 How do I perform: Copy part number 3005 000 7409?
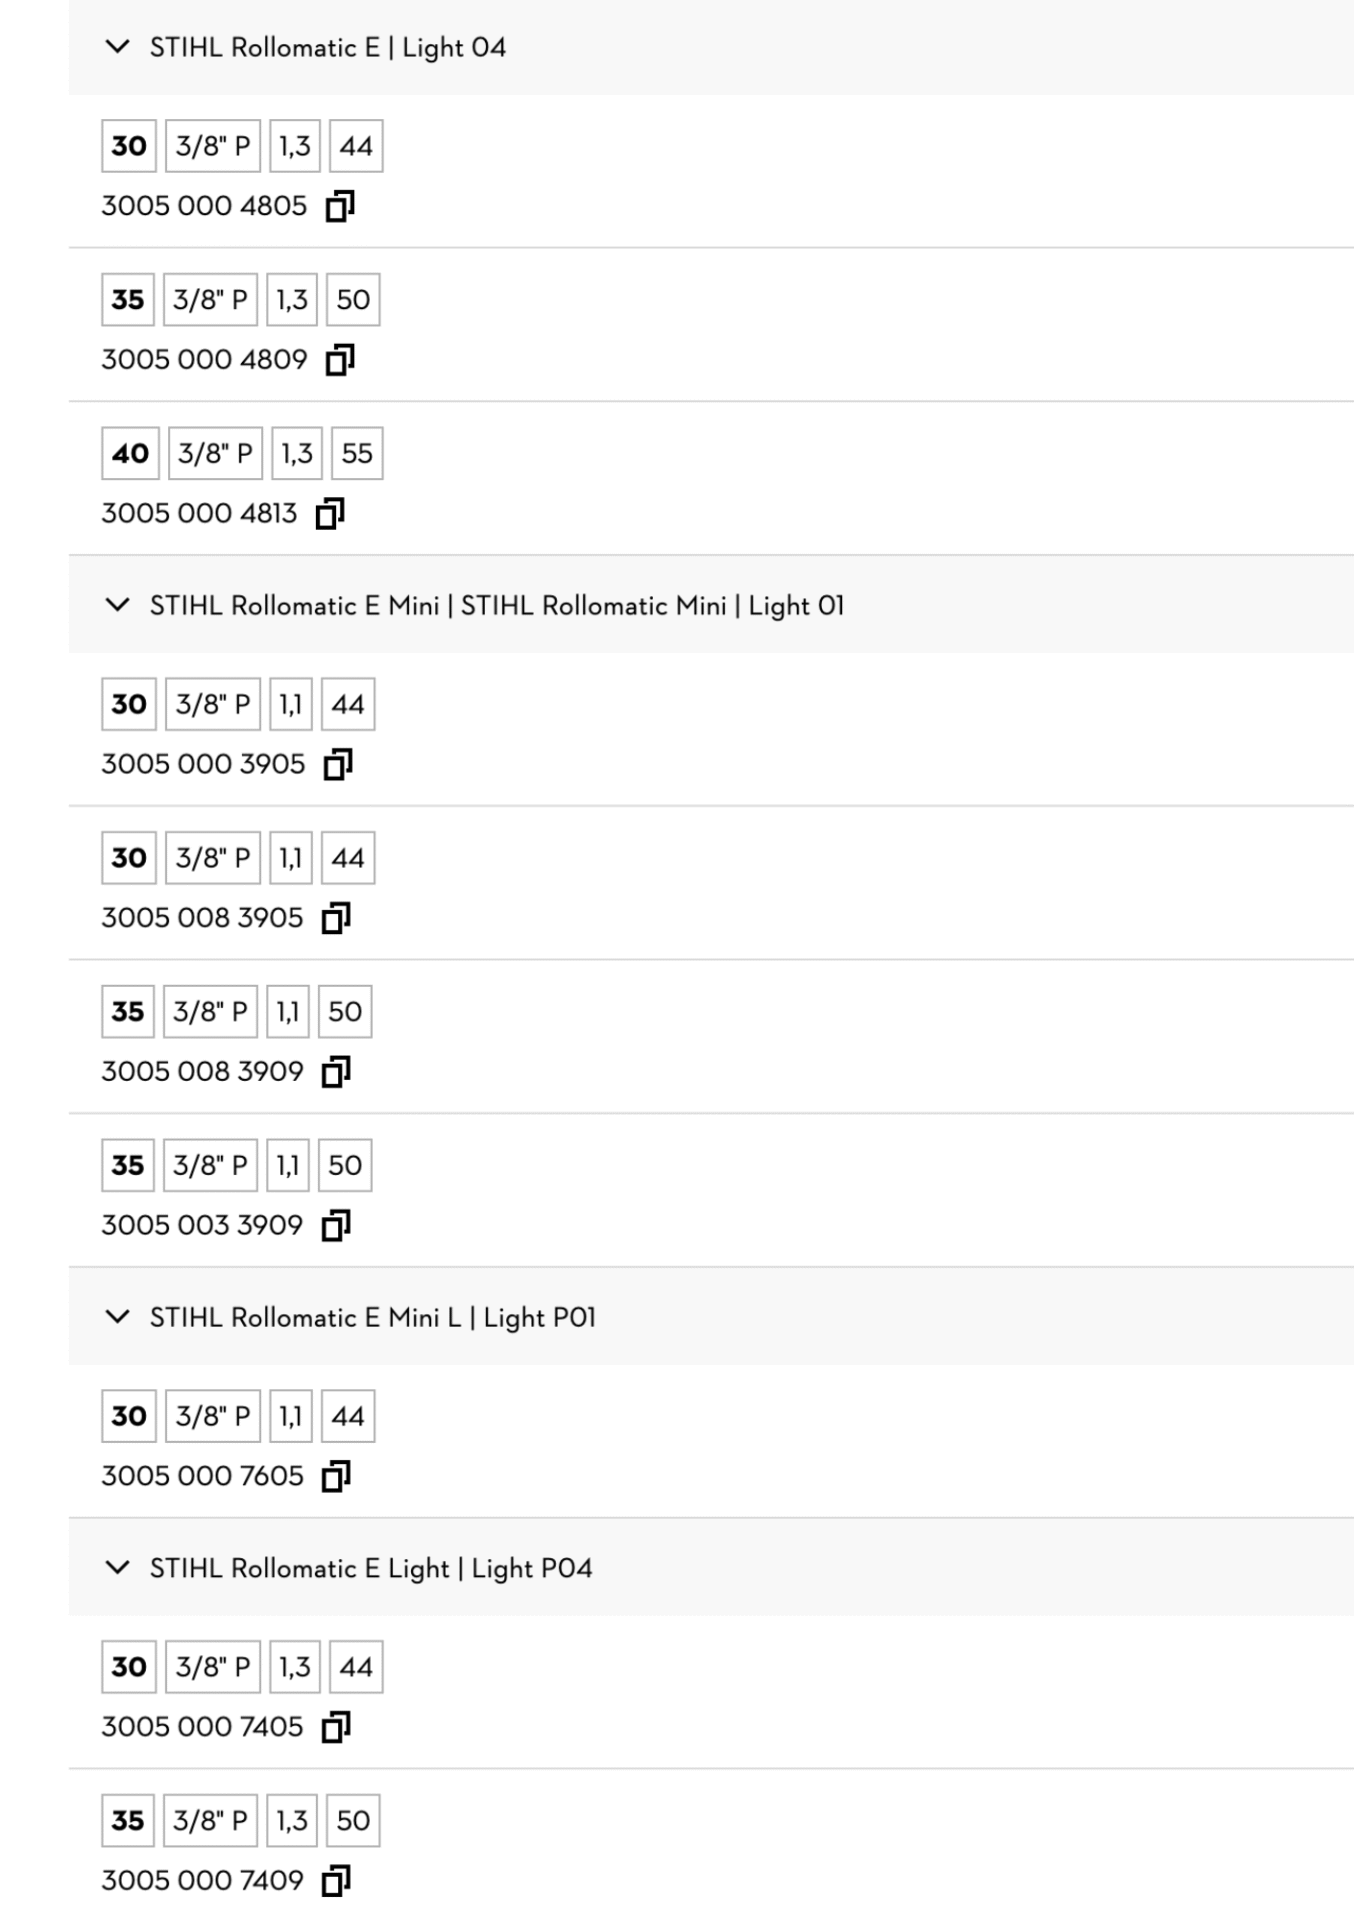click(336, 1881)
